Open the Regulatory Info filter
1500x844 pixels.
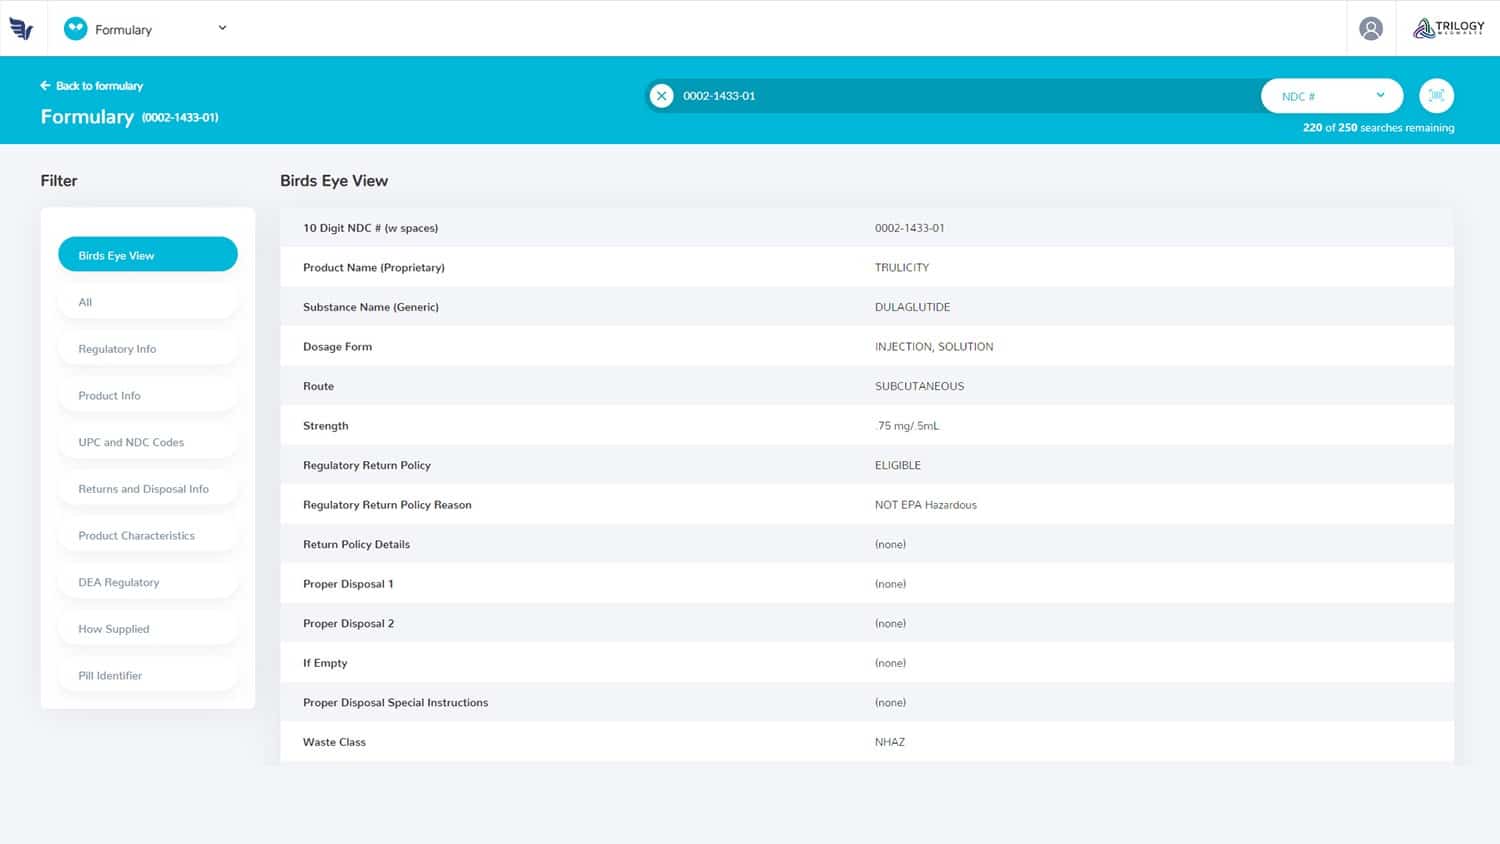[x=148, y=349]
